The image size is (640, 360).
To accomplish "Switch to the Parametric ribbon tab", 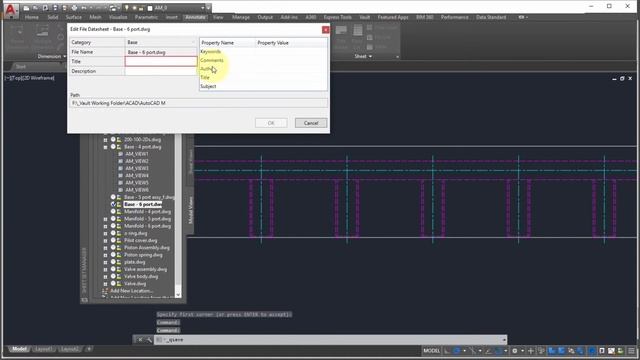I will tap(146, 17).
